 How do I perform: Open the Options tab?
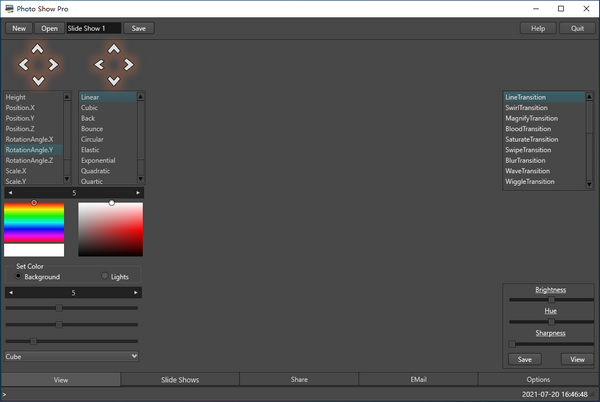coord(538,380)
